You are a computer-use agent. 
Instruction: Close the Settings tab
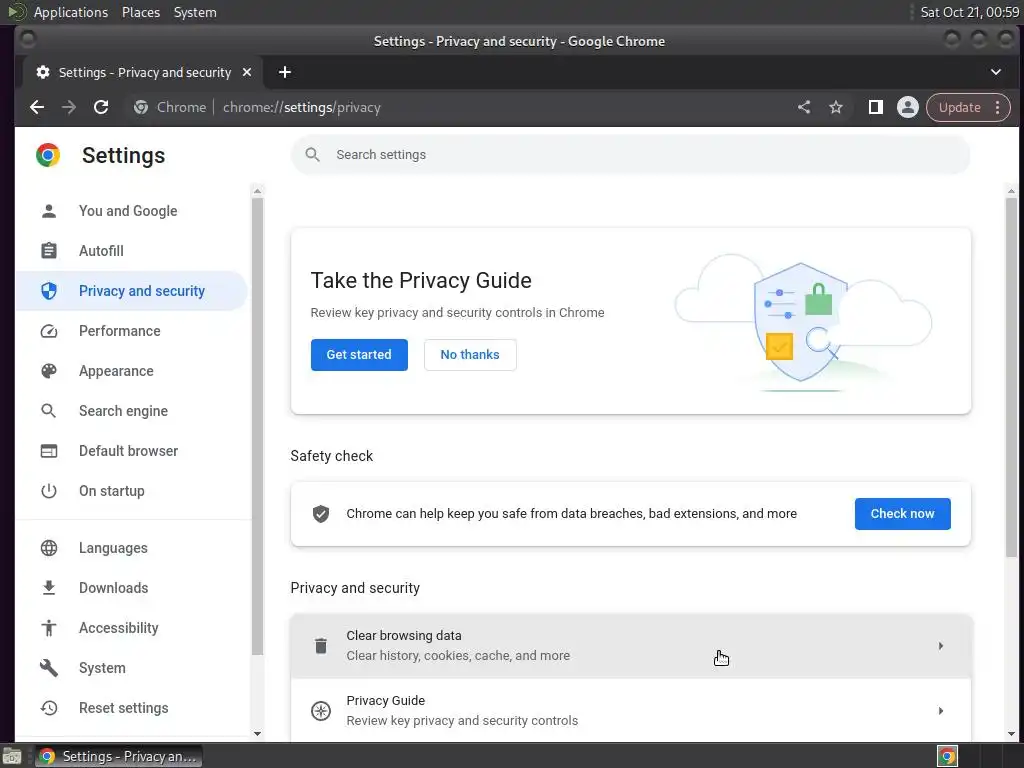click(247, 72)
